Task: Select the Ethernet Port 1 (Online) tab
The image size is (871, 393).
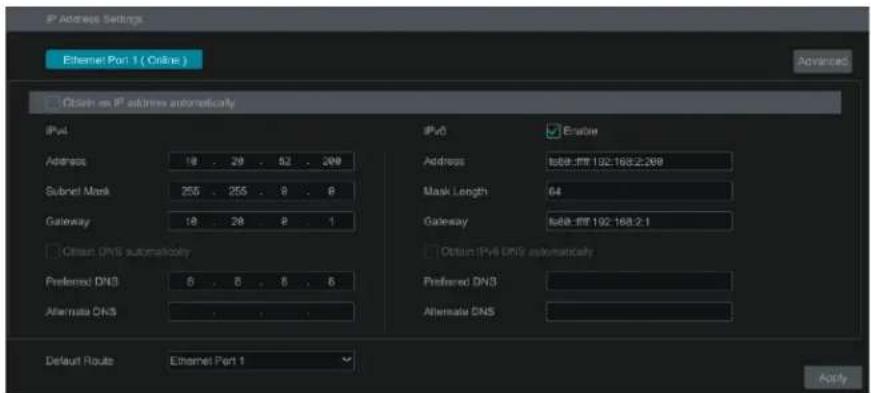Action: (x=124, y=60)
